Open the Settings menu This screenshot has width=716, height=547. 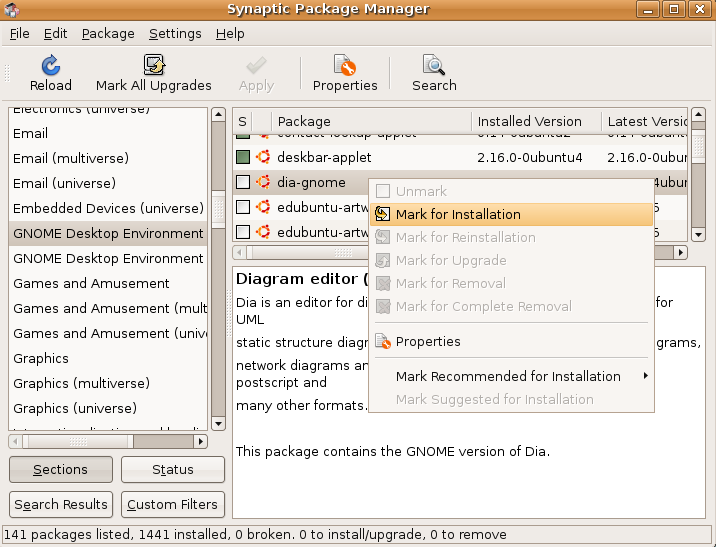(175, 34)
